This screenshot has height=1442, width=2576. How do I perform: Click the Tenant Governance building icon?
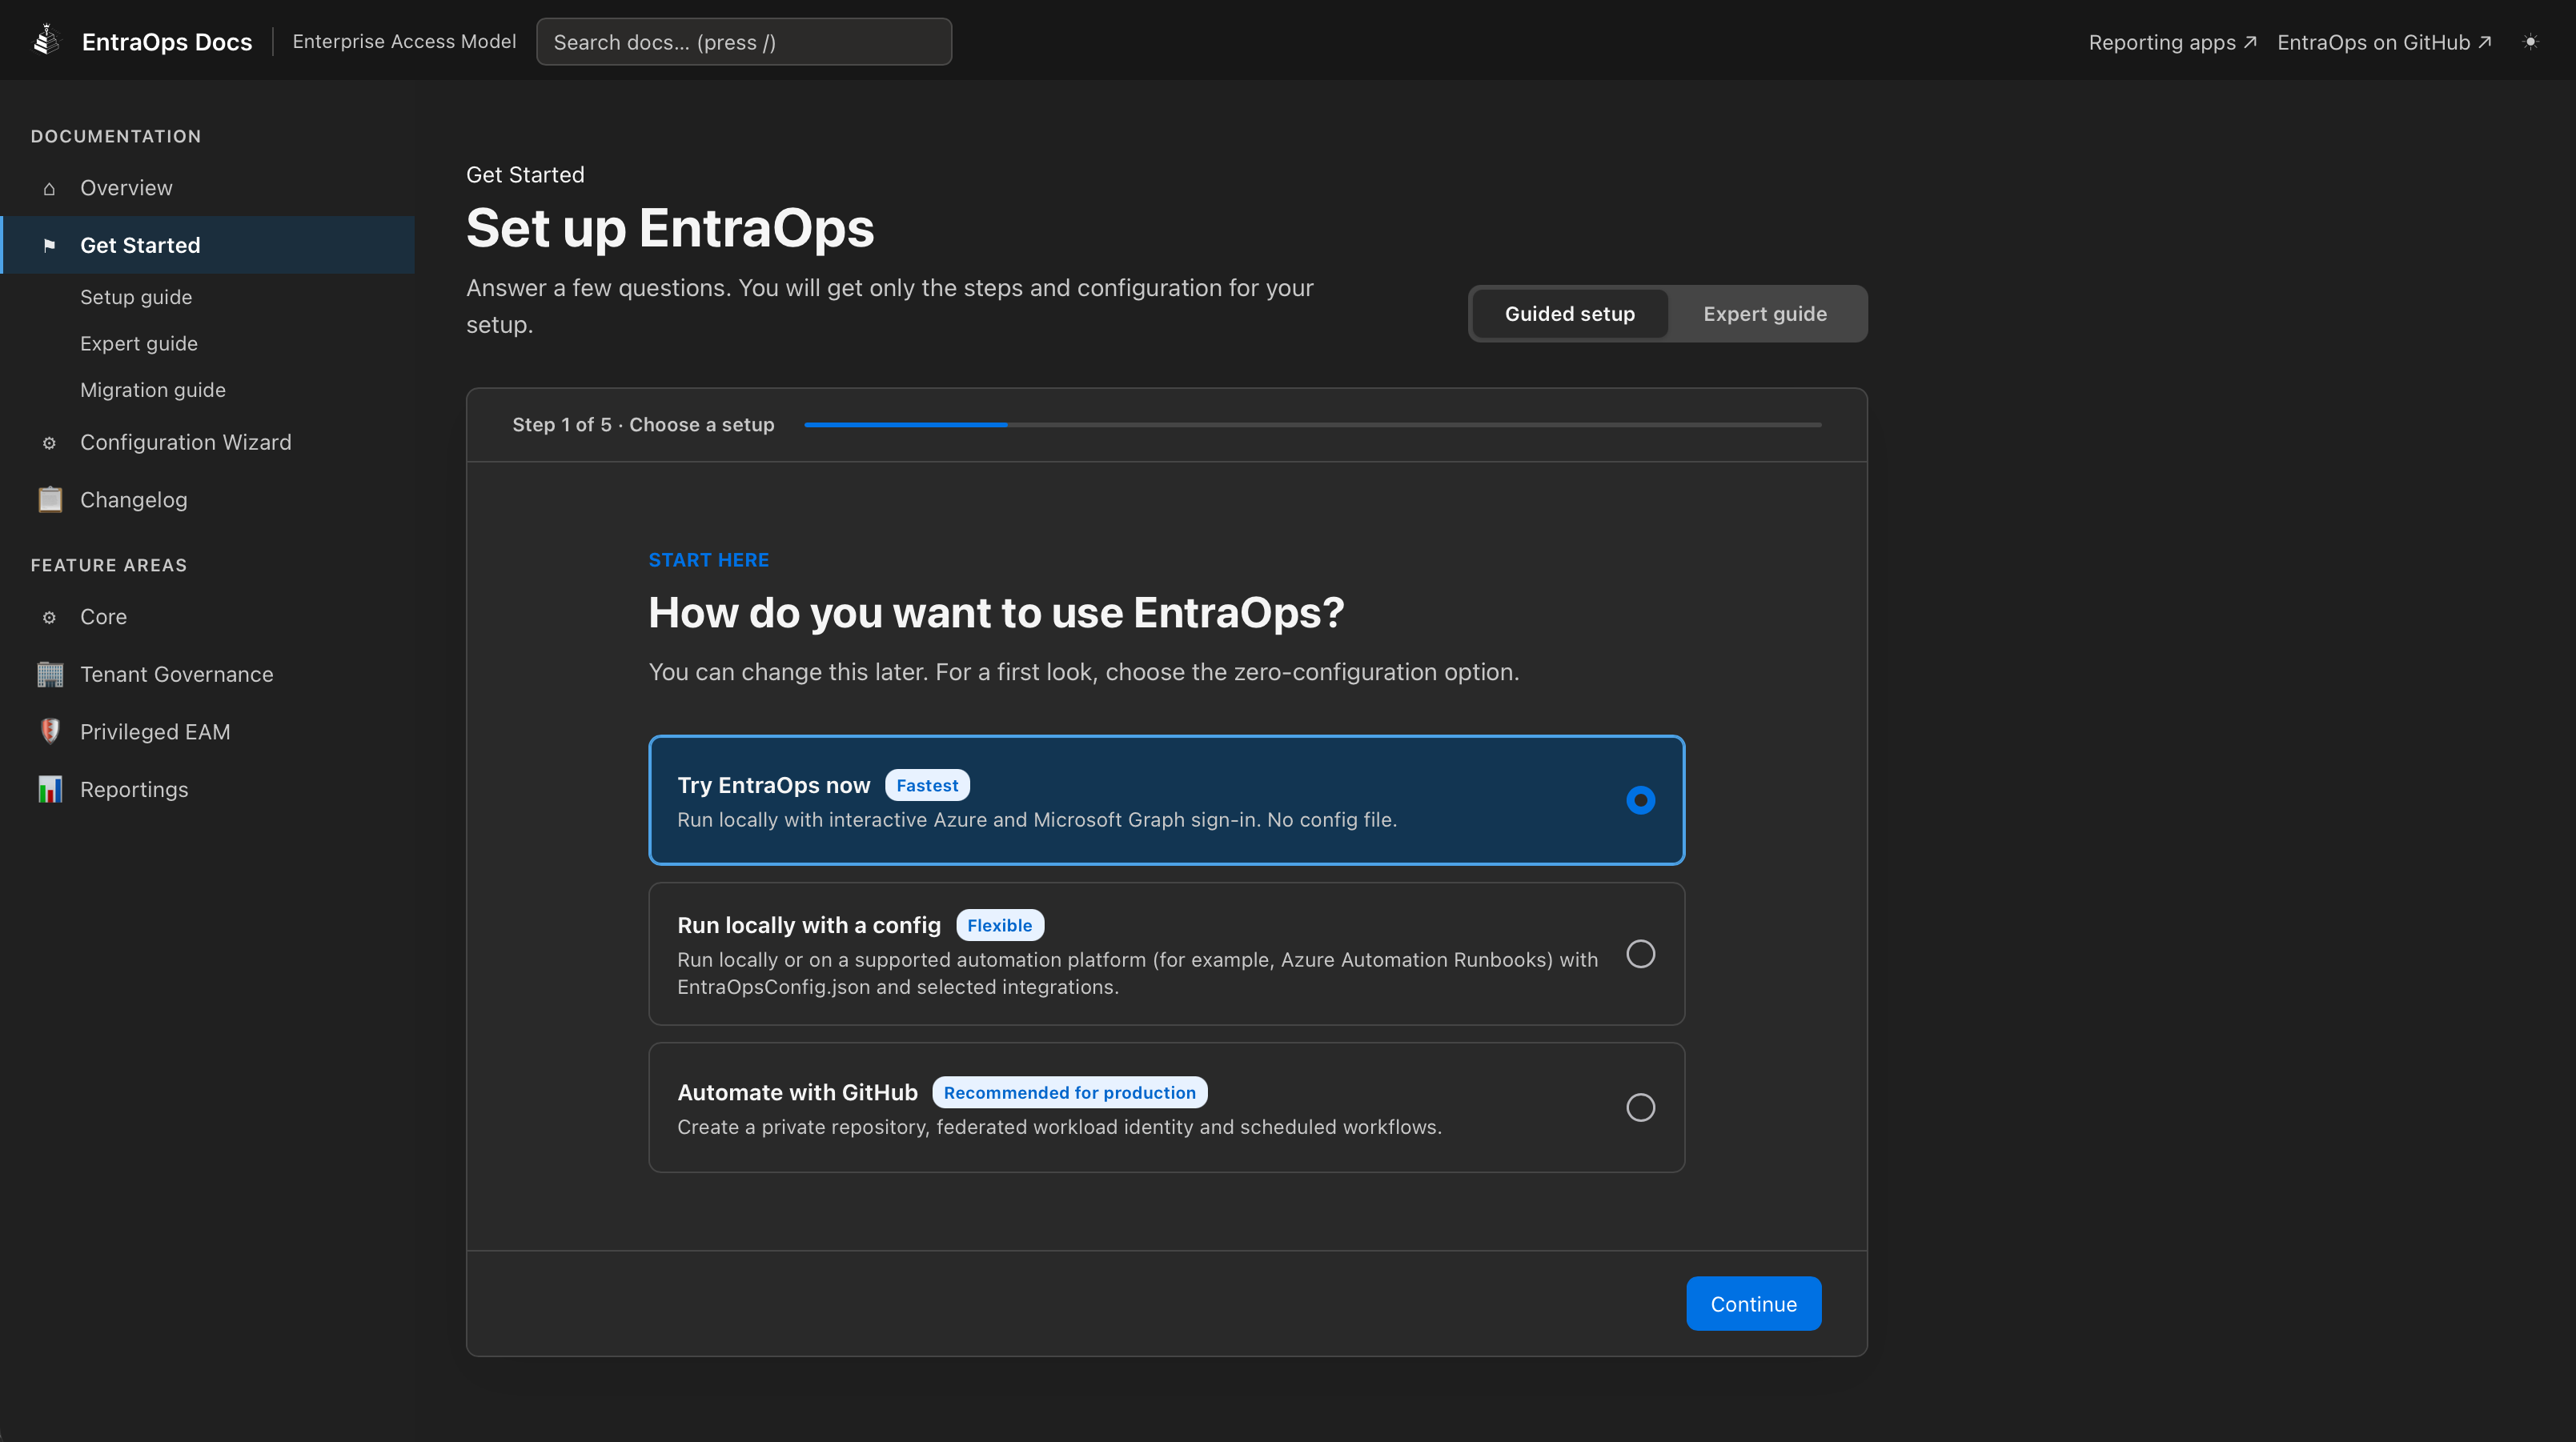pos(49,674)
